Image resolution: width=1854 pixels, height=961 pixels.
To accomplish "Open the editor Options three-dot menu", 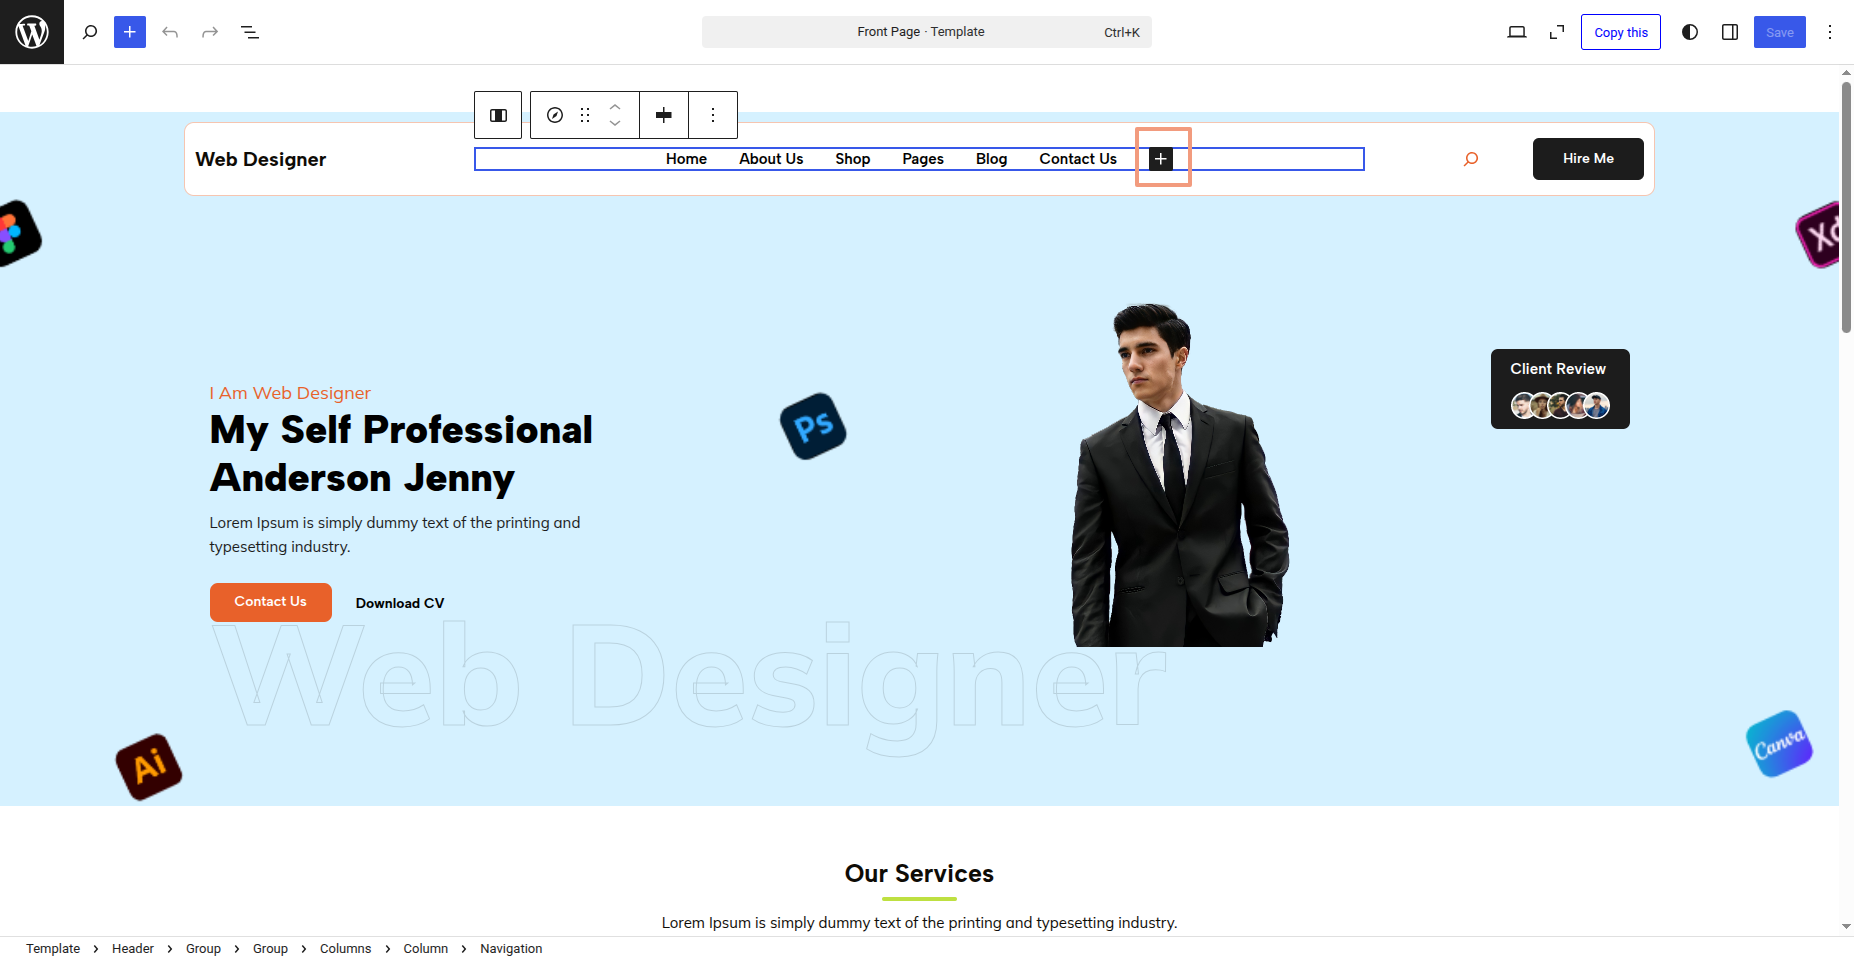I will [1830, 32].
